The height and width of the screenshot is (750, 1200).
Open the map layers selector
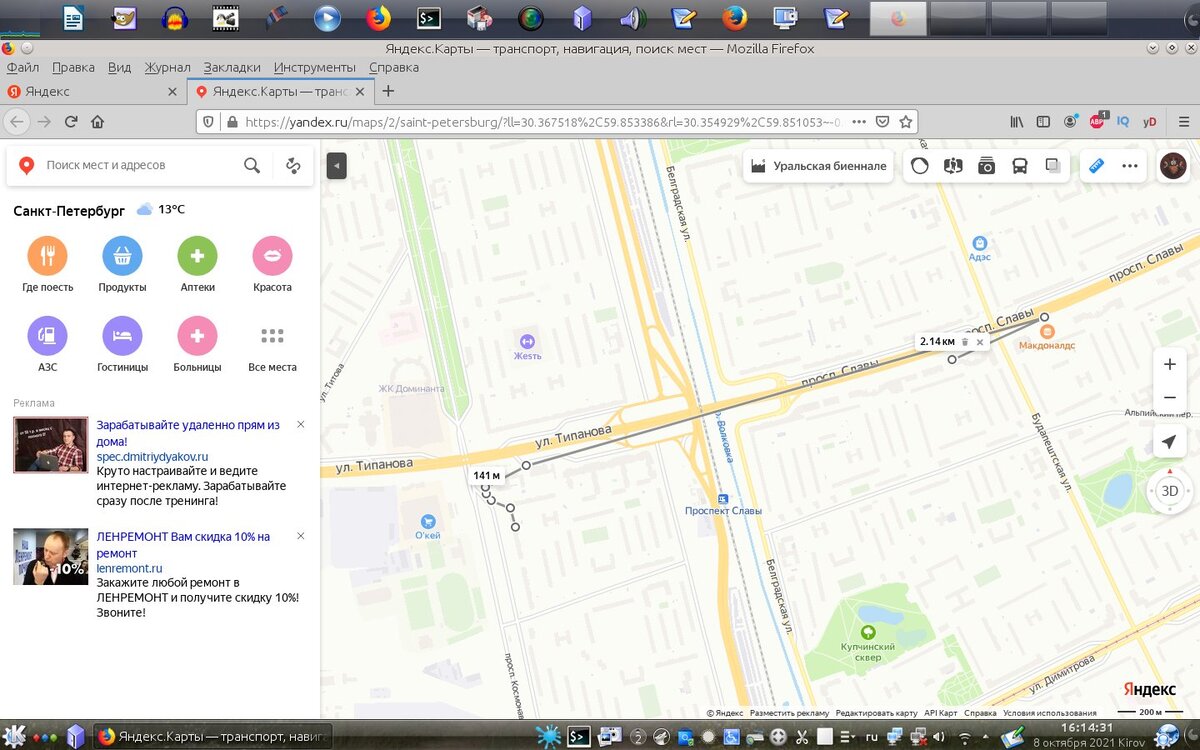coord(1052,166)
